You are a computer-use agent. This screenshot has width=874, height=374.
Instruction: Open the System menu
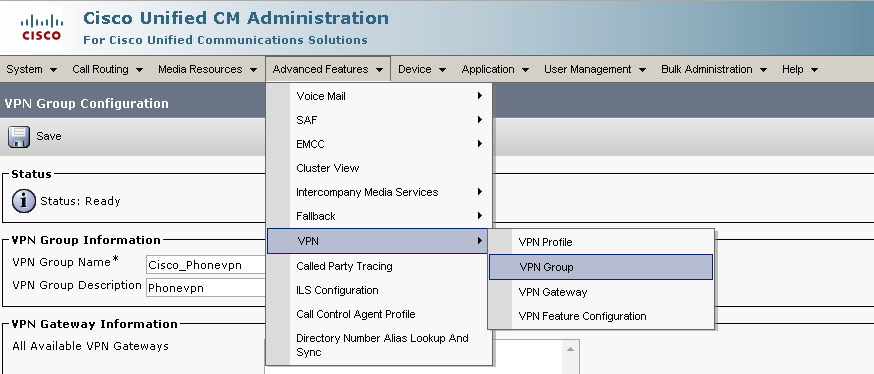pos(32,70)
